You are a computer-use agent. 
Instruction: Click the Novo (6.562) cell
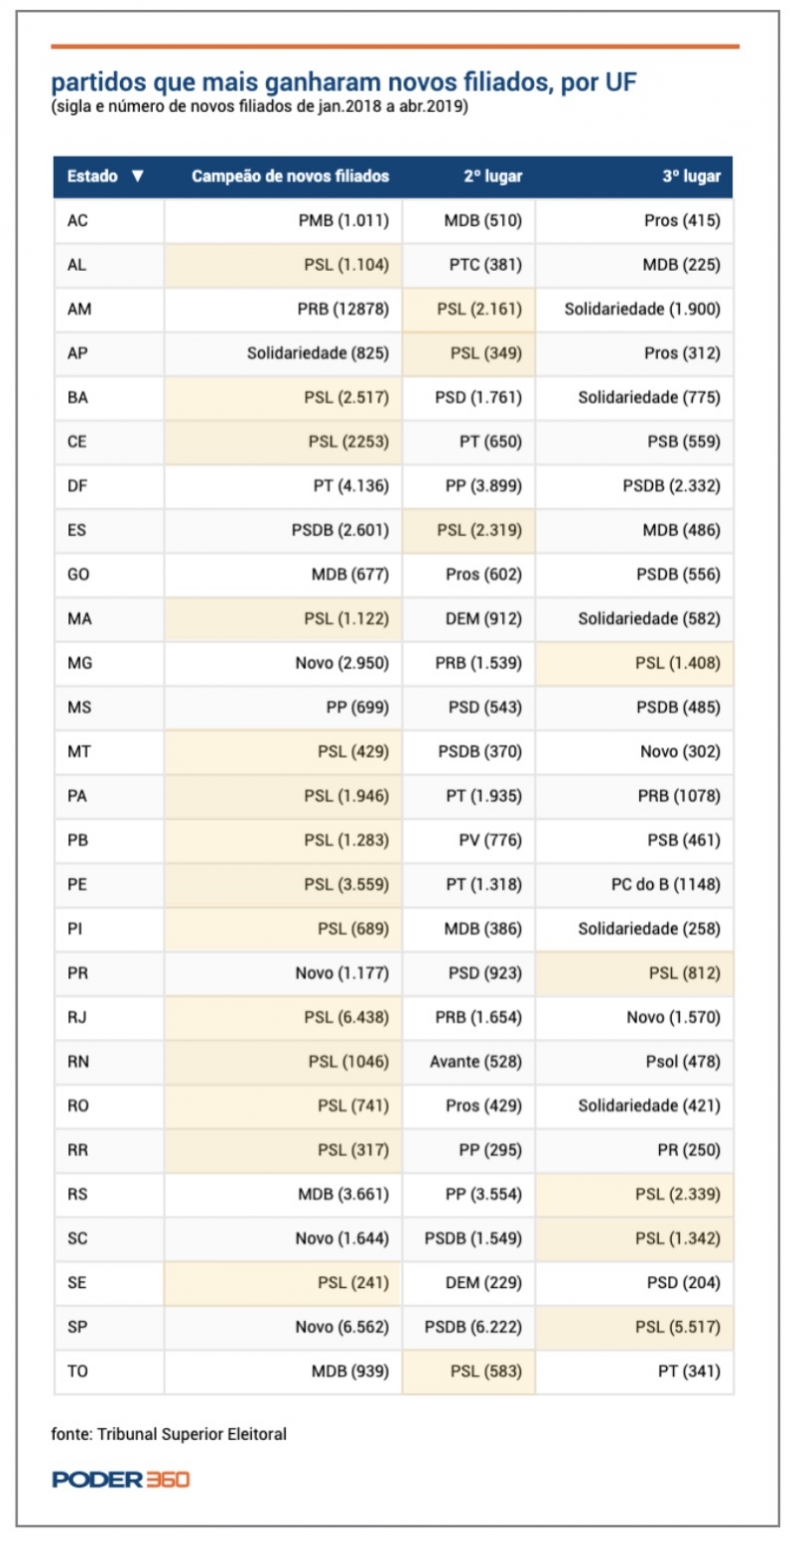point(342,1326)
